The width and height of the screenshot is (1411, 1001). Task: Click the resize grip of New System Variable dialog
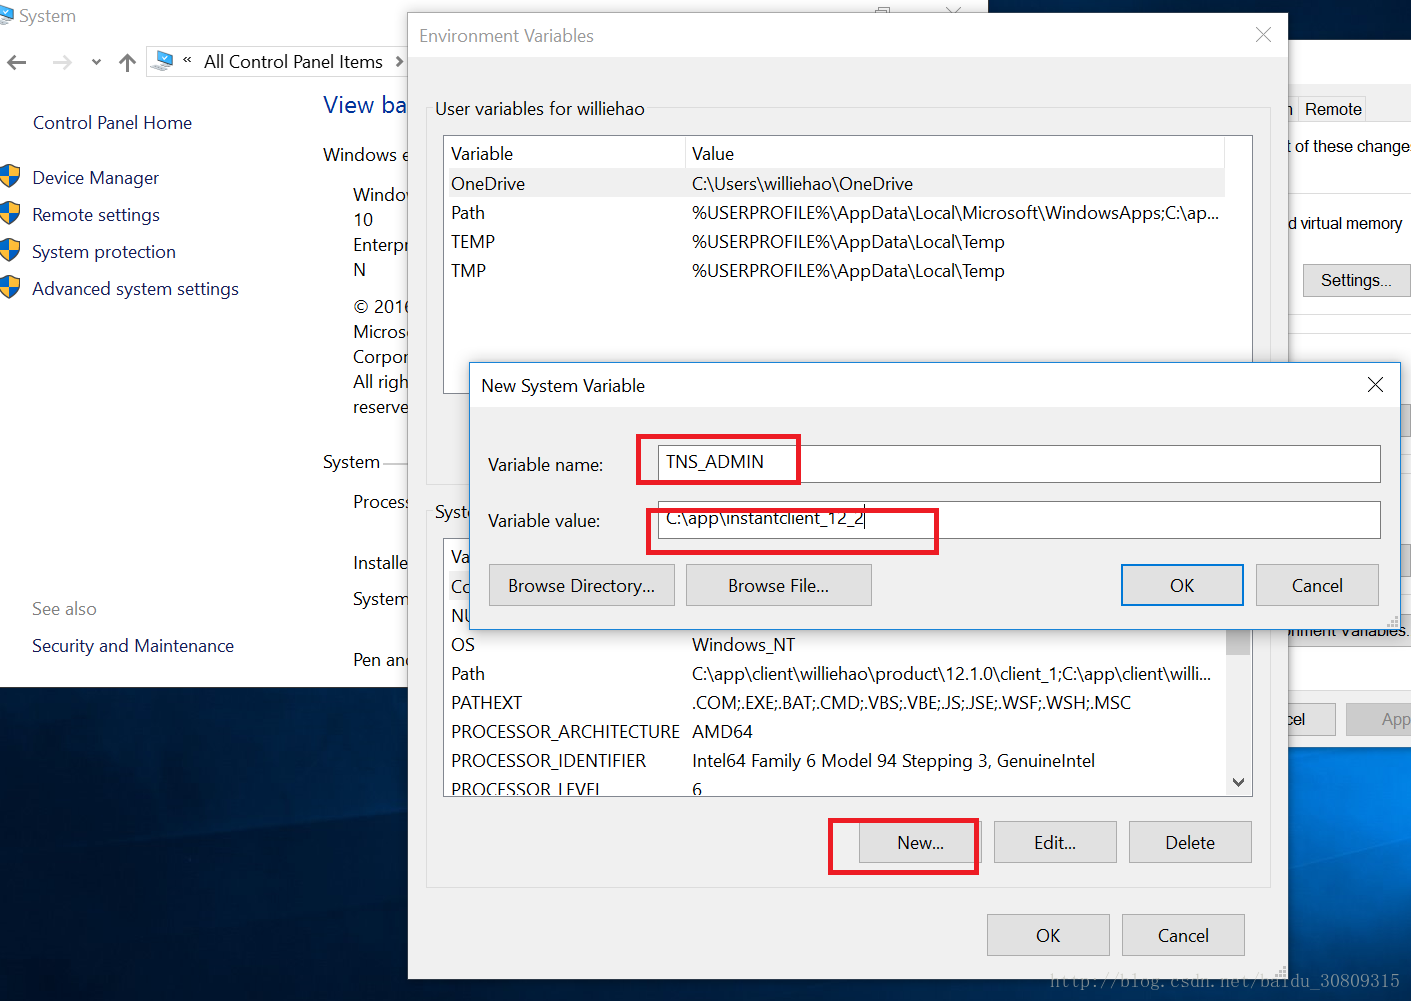click(x=1392, y=621)
